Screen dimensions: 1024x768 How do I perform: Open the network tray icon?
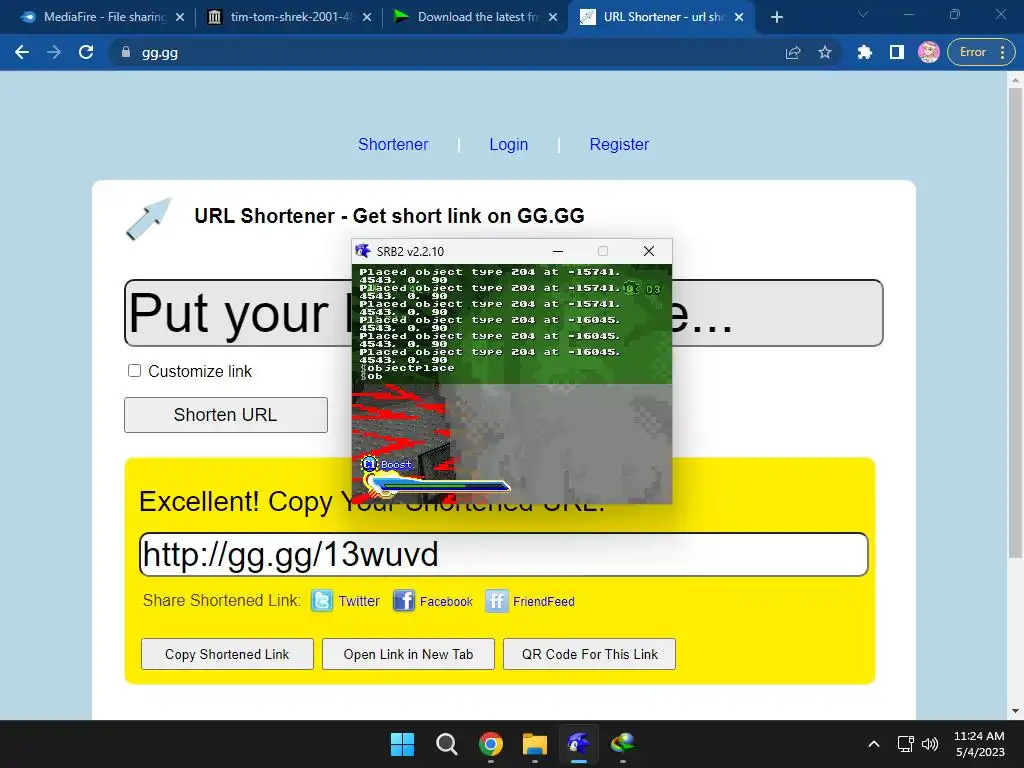point(905,744)
